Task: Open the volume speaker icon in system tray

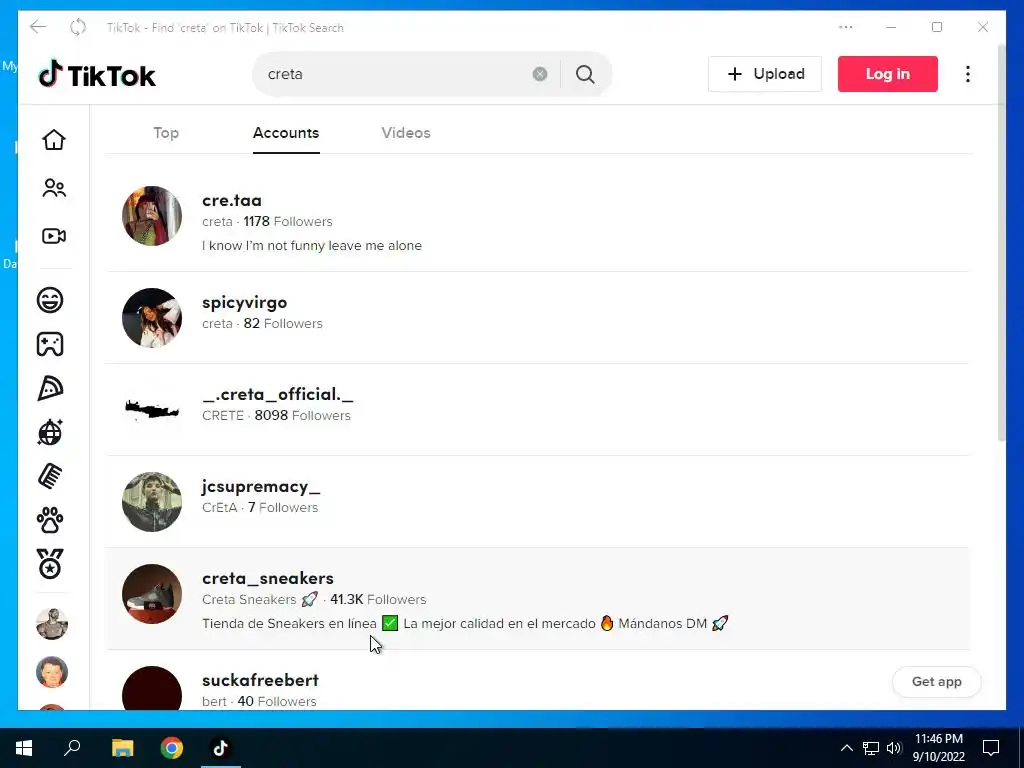Action: click(894, 748)
